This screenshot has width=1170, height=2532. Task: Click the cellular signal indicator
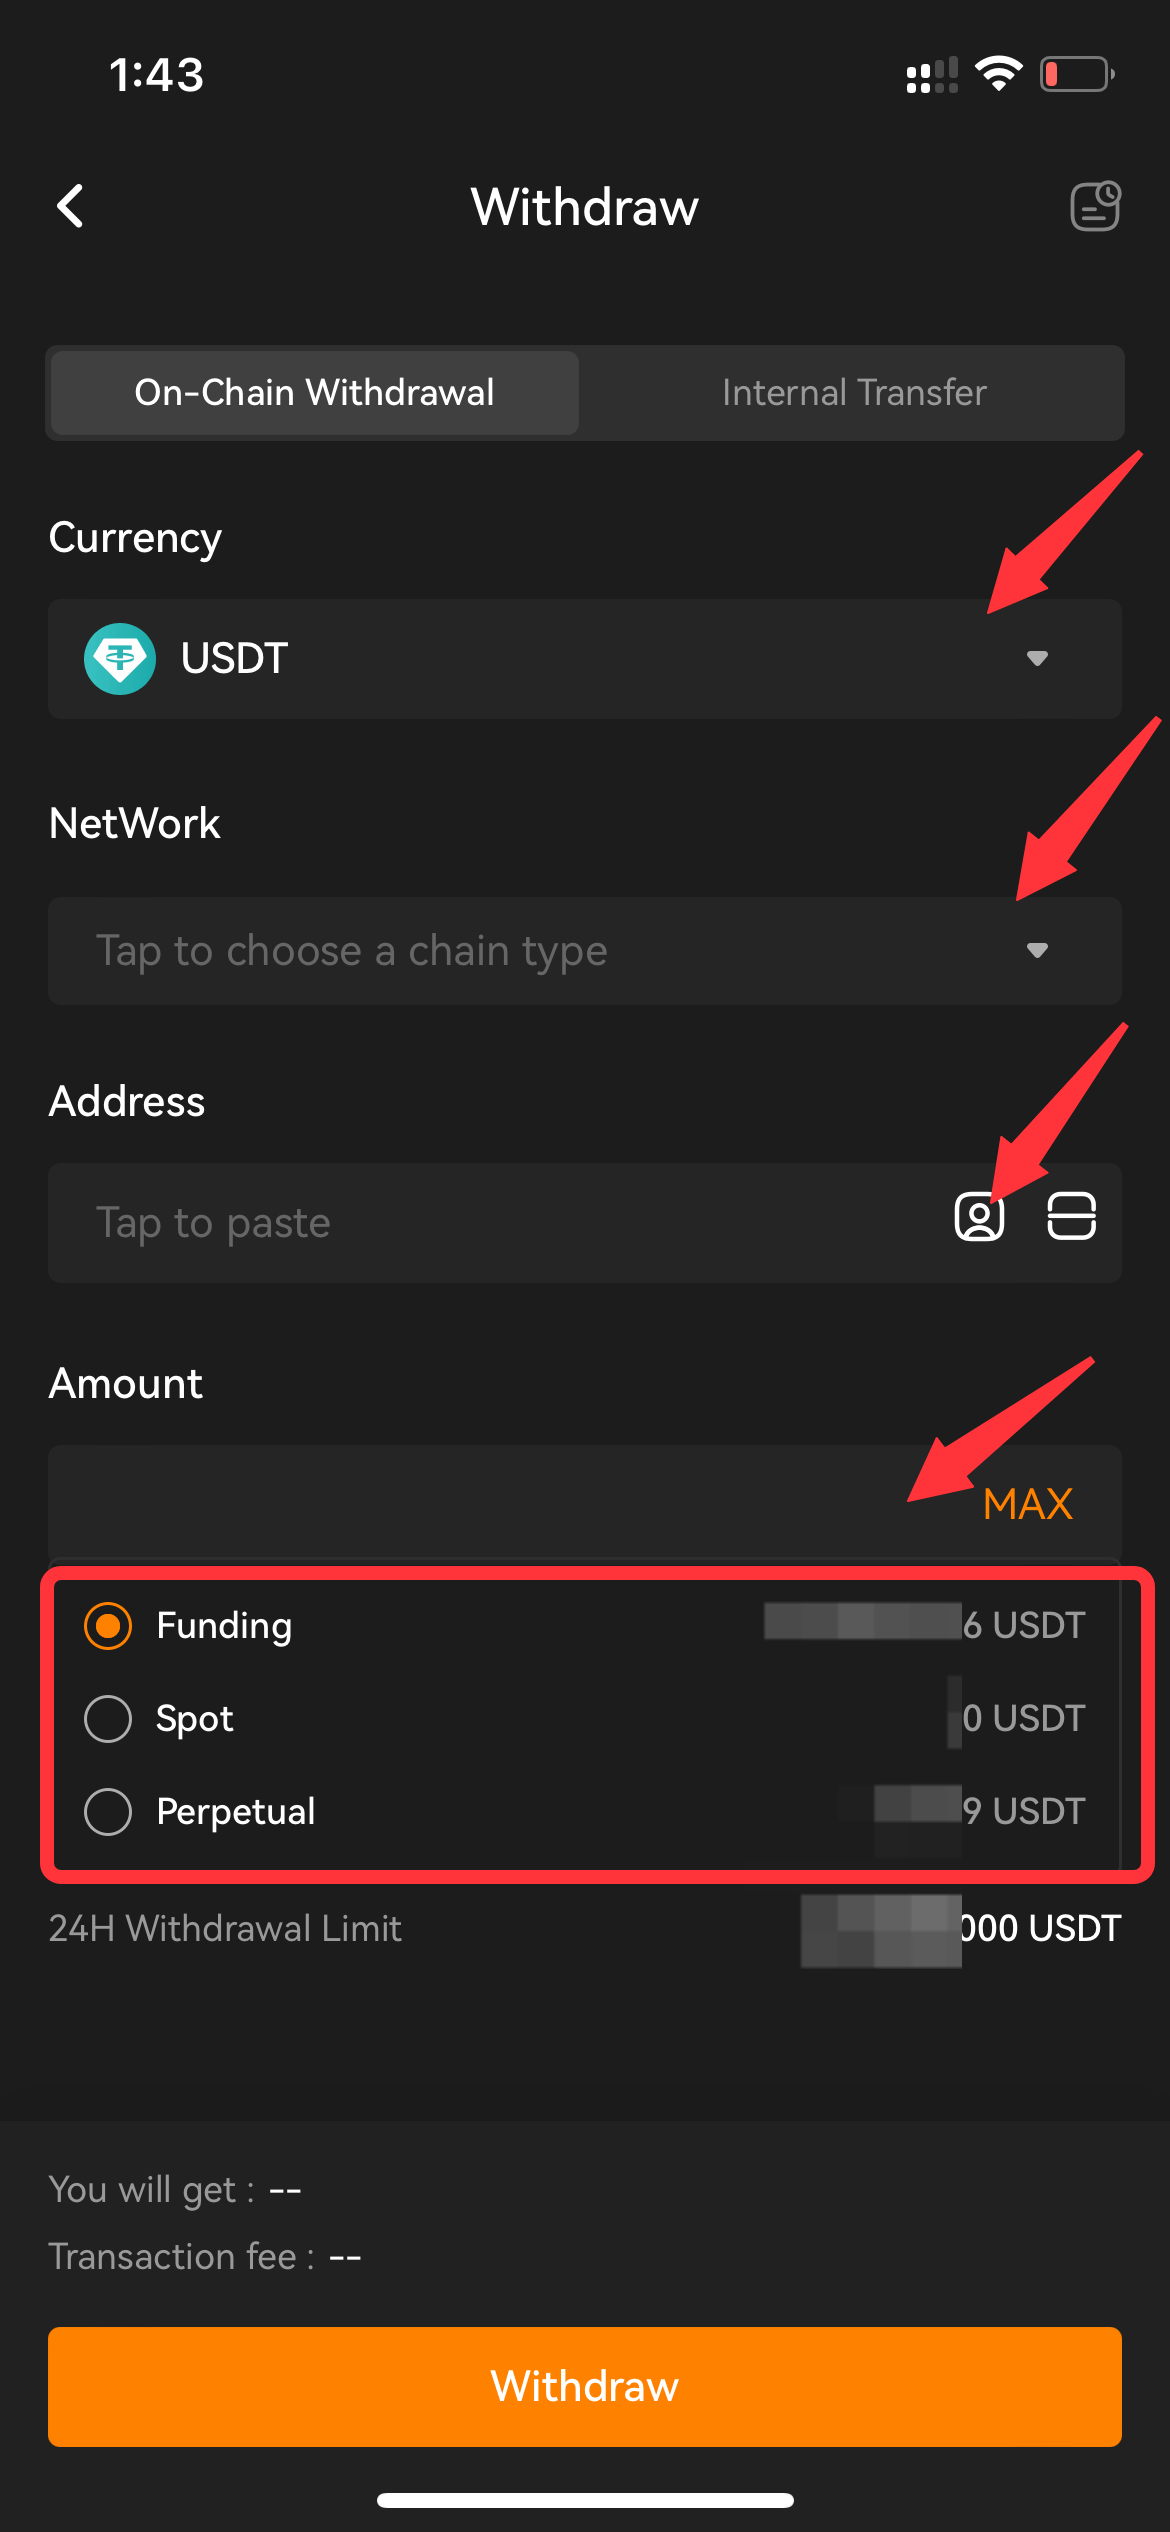click(x=930, y=75)
